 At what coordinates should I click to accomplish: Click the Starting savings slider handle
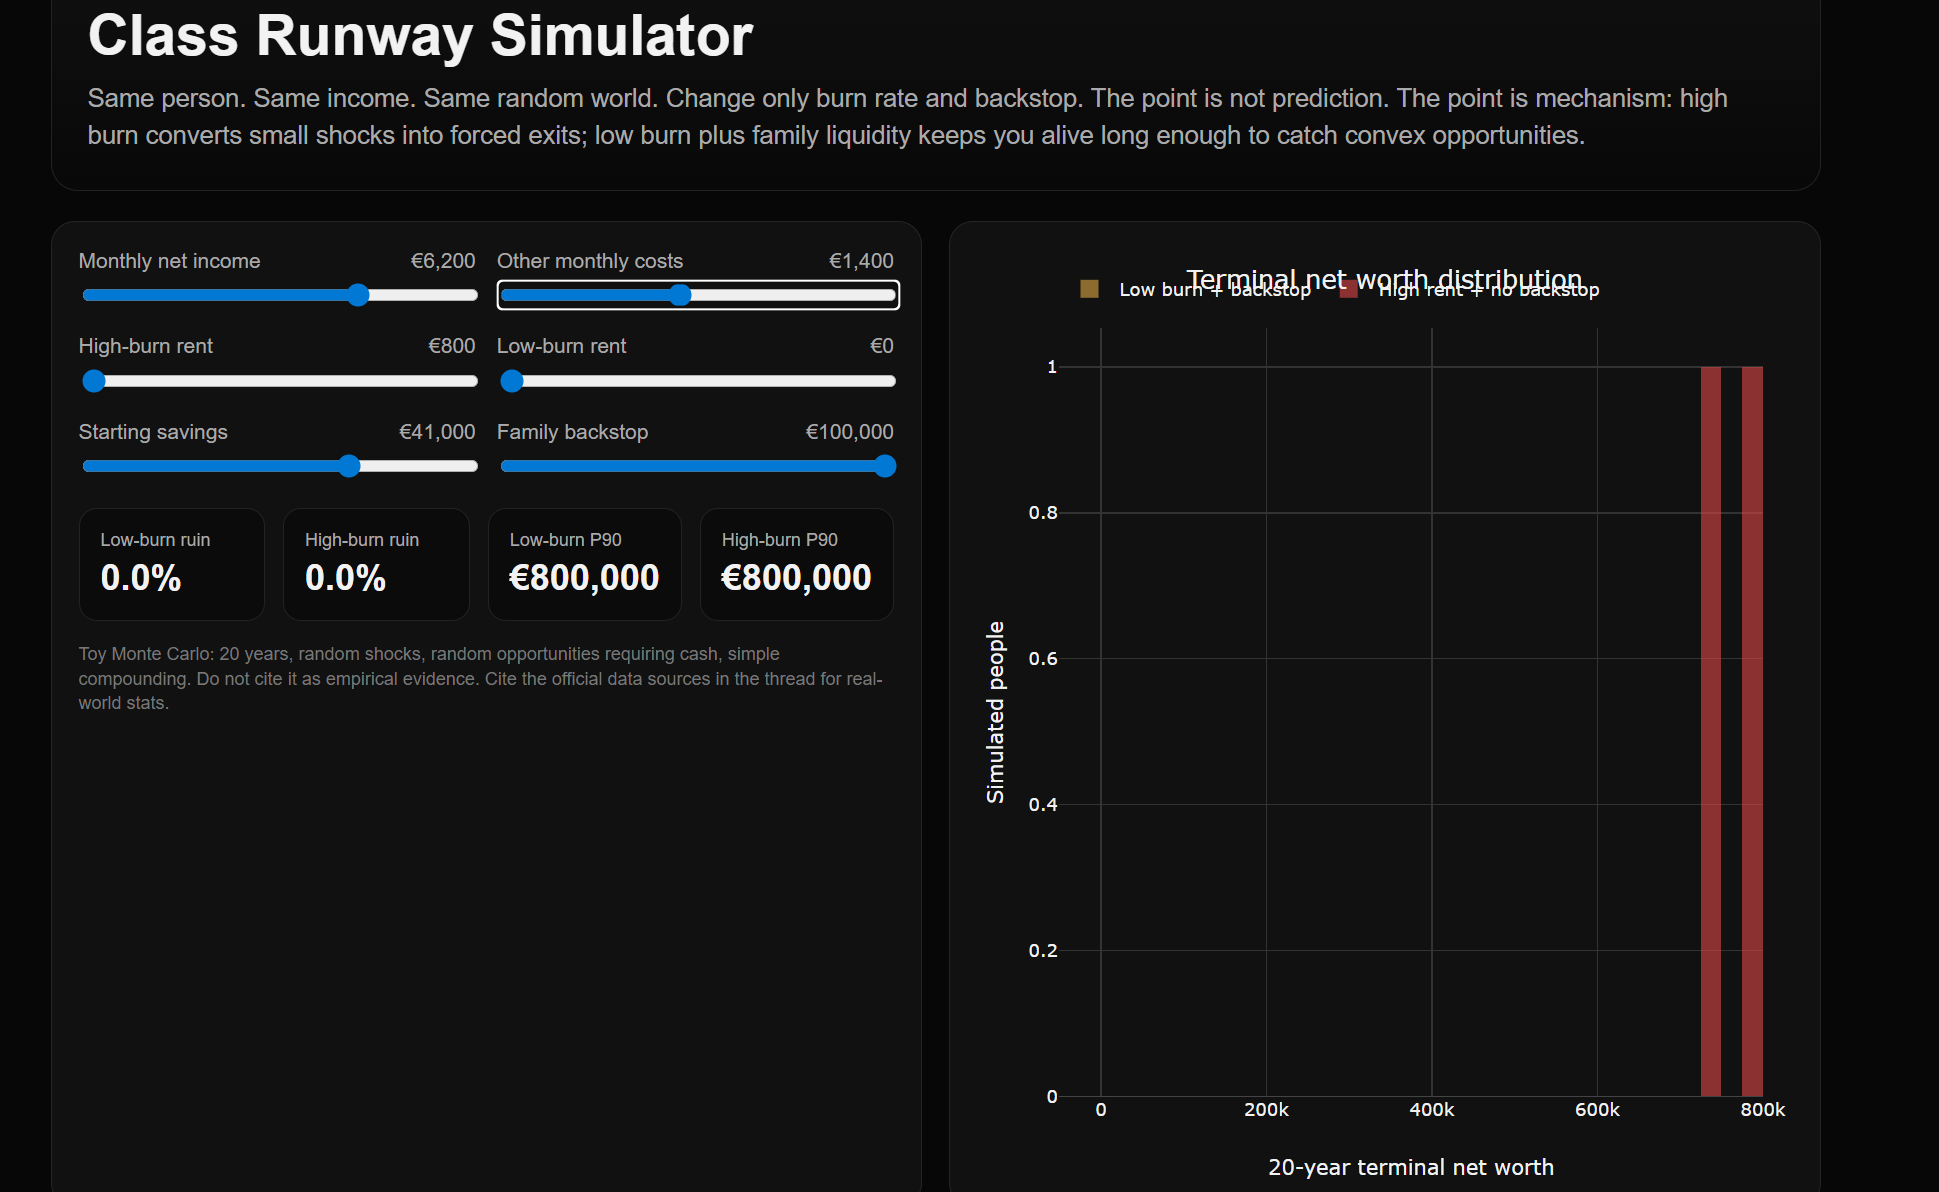pyautogui.click(x=348, y=466)
